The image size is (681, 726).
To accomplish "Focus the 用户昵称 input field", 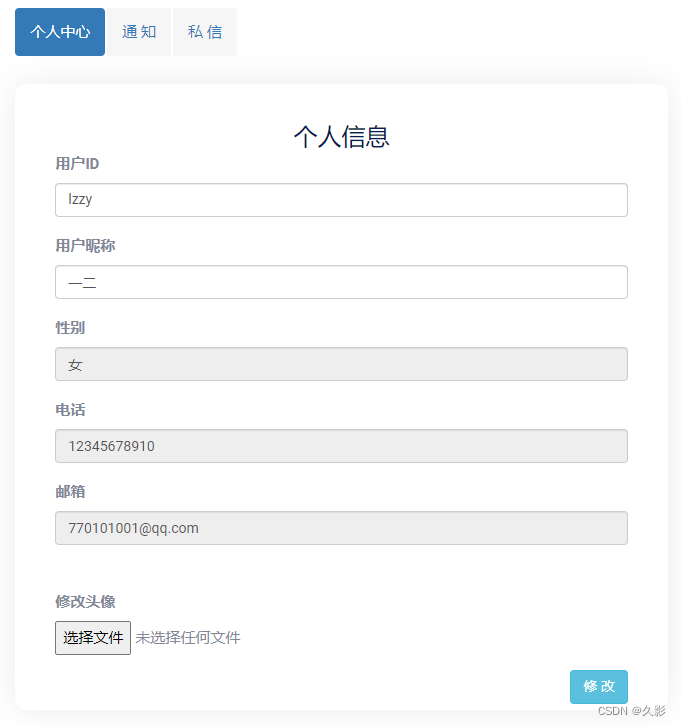I will (341, 282).
